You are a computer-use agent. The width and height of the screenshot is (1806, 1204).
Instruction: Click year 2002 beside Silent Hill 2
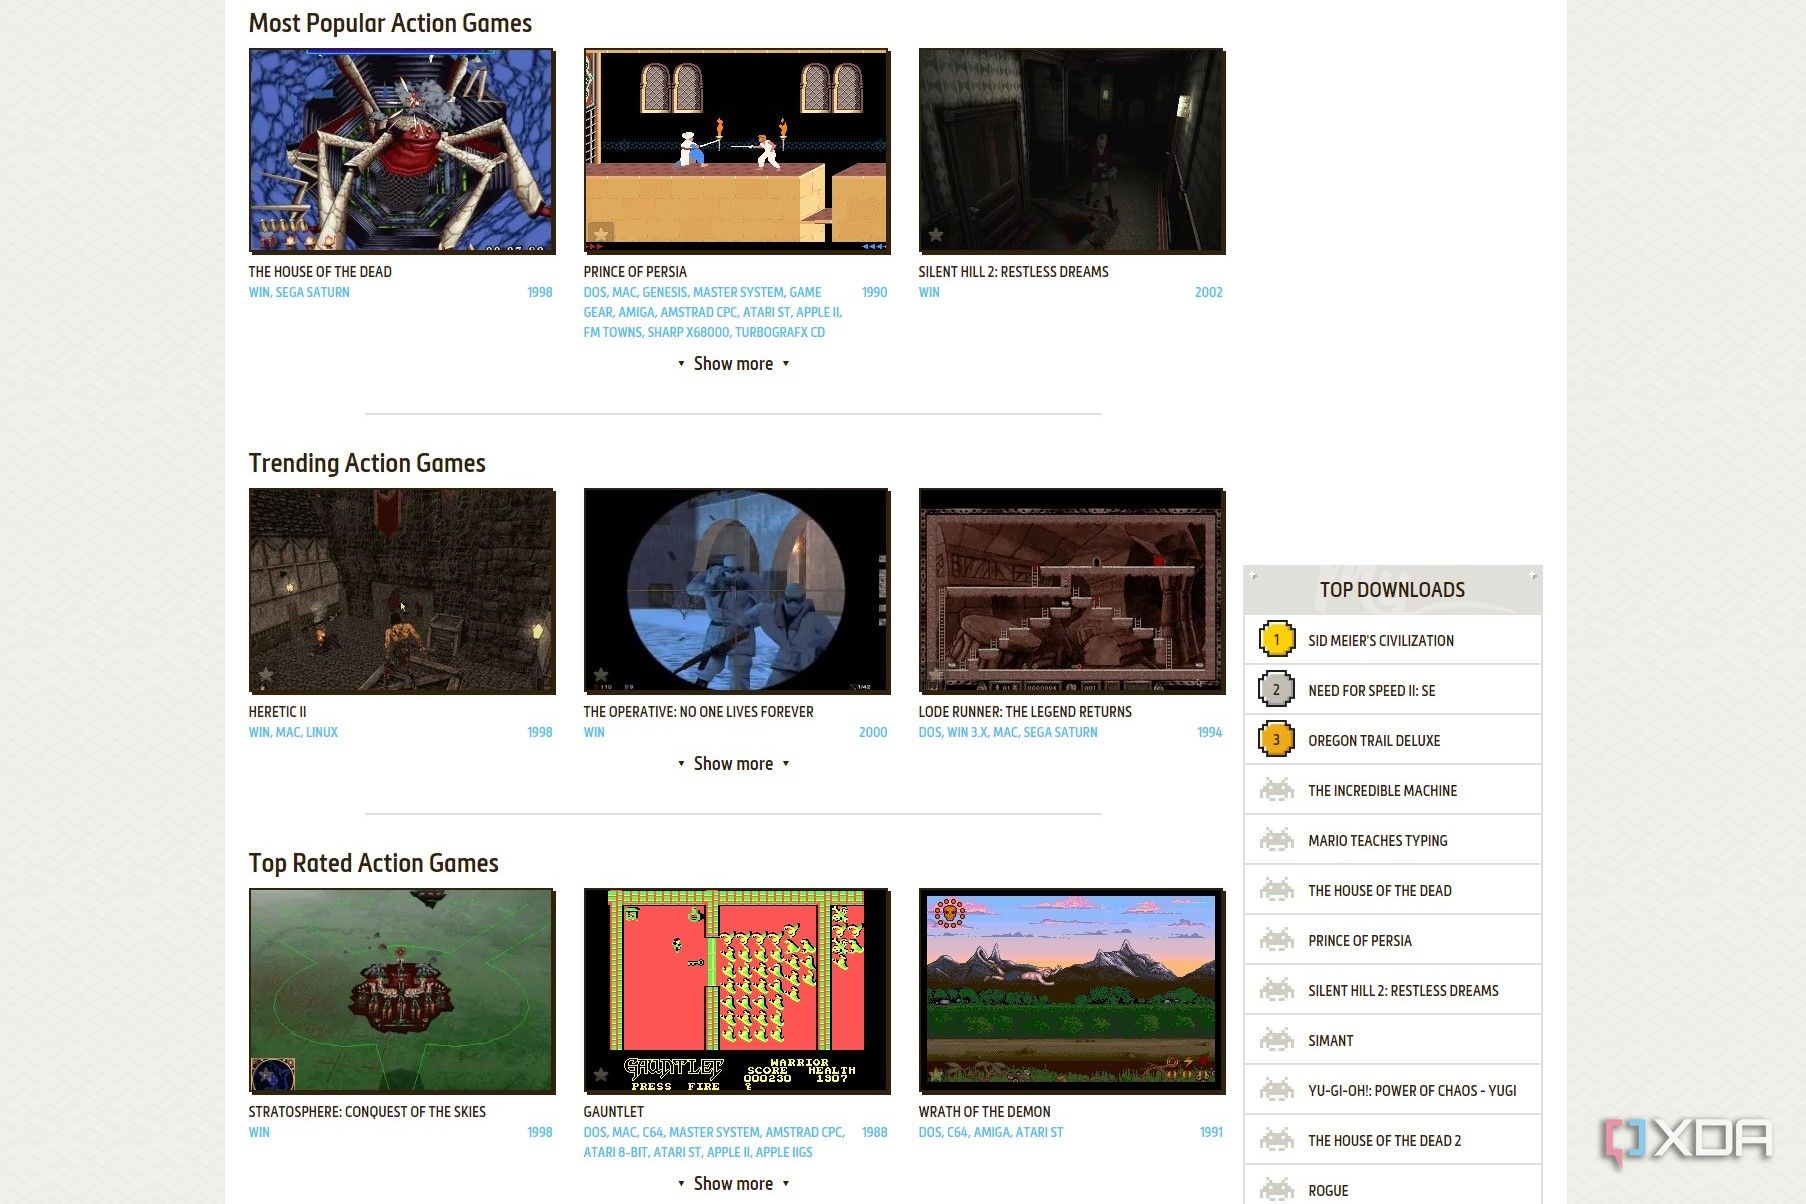(1208, 293)
